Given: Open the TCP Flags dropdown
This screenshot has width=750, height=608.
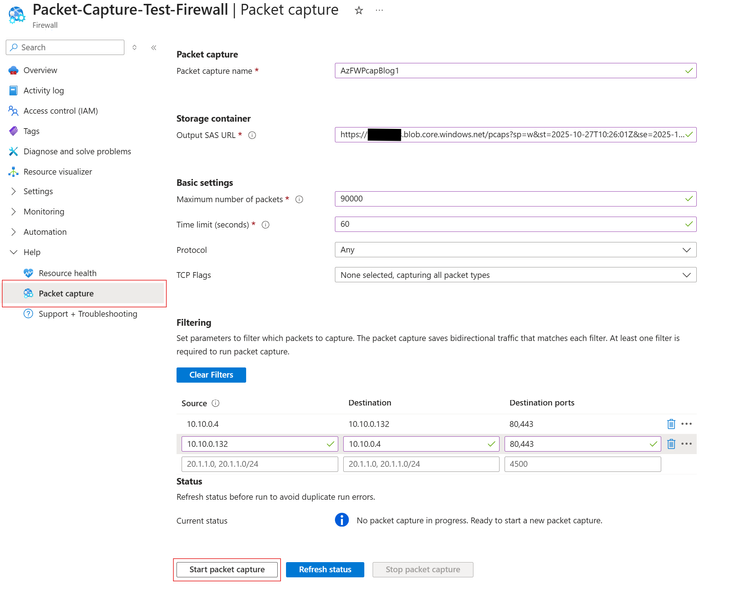Looking at the screenshot, I should click(515, 275).
